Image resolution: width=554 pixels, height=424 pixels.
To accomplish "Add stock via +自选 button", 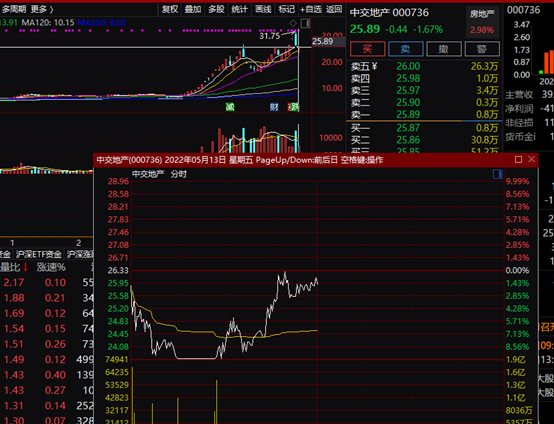I will pyautogui.click(x=311, y=9).
